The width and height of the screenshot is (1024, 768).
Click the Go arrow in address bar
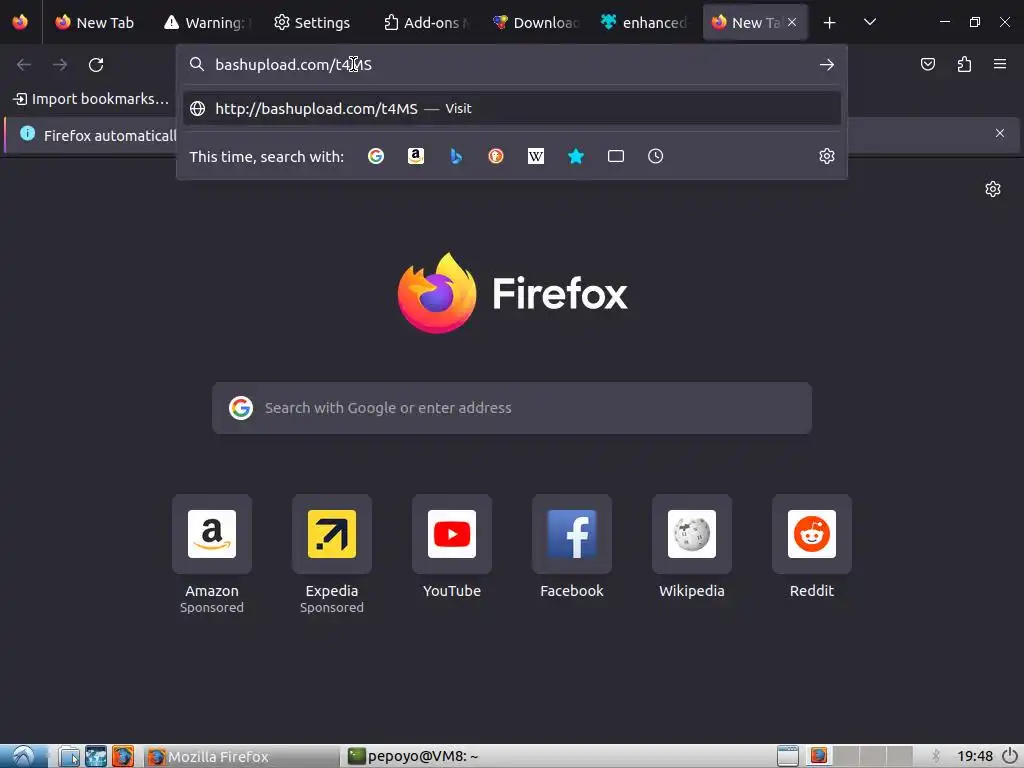pyautogui.click(x=827, y=65)
